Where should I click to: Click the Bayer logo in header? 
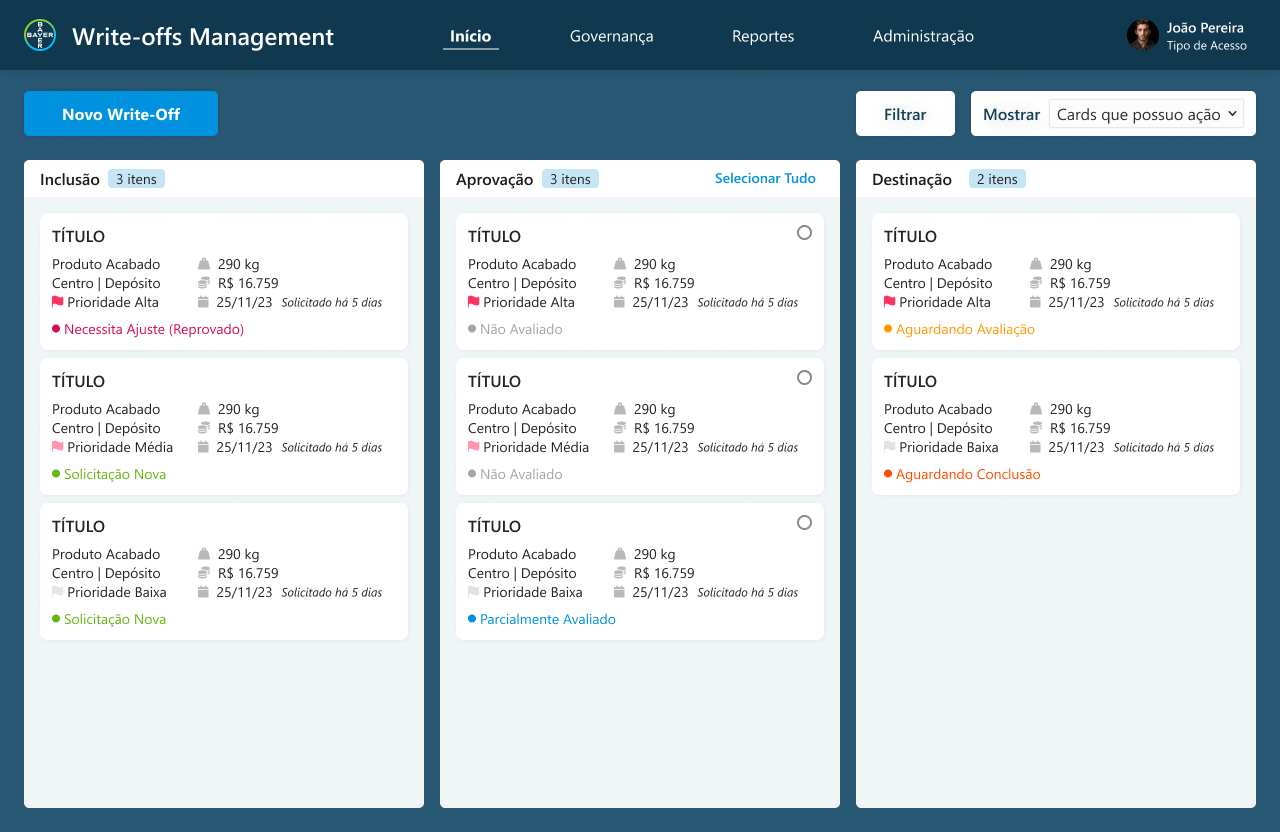point(40,35)
